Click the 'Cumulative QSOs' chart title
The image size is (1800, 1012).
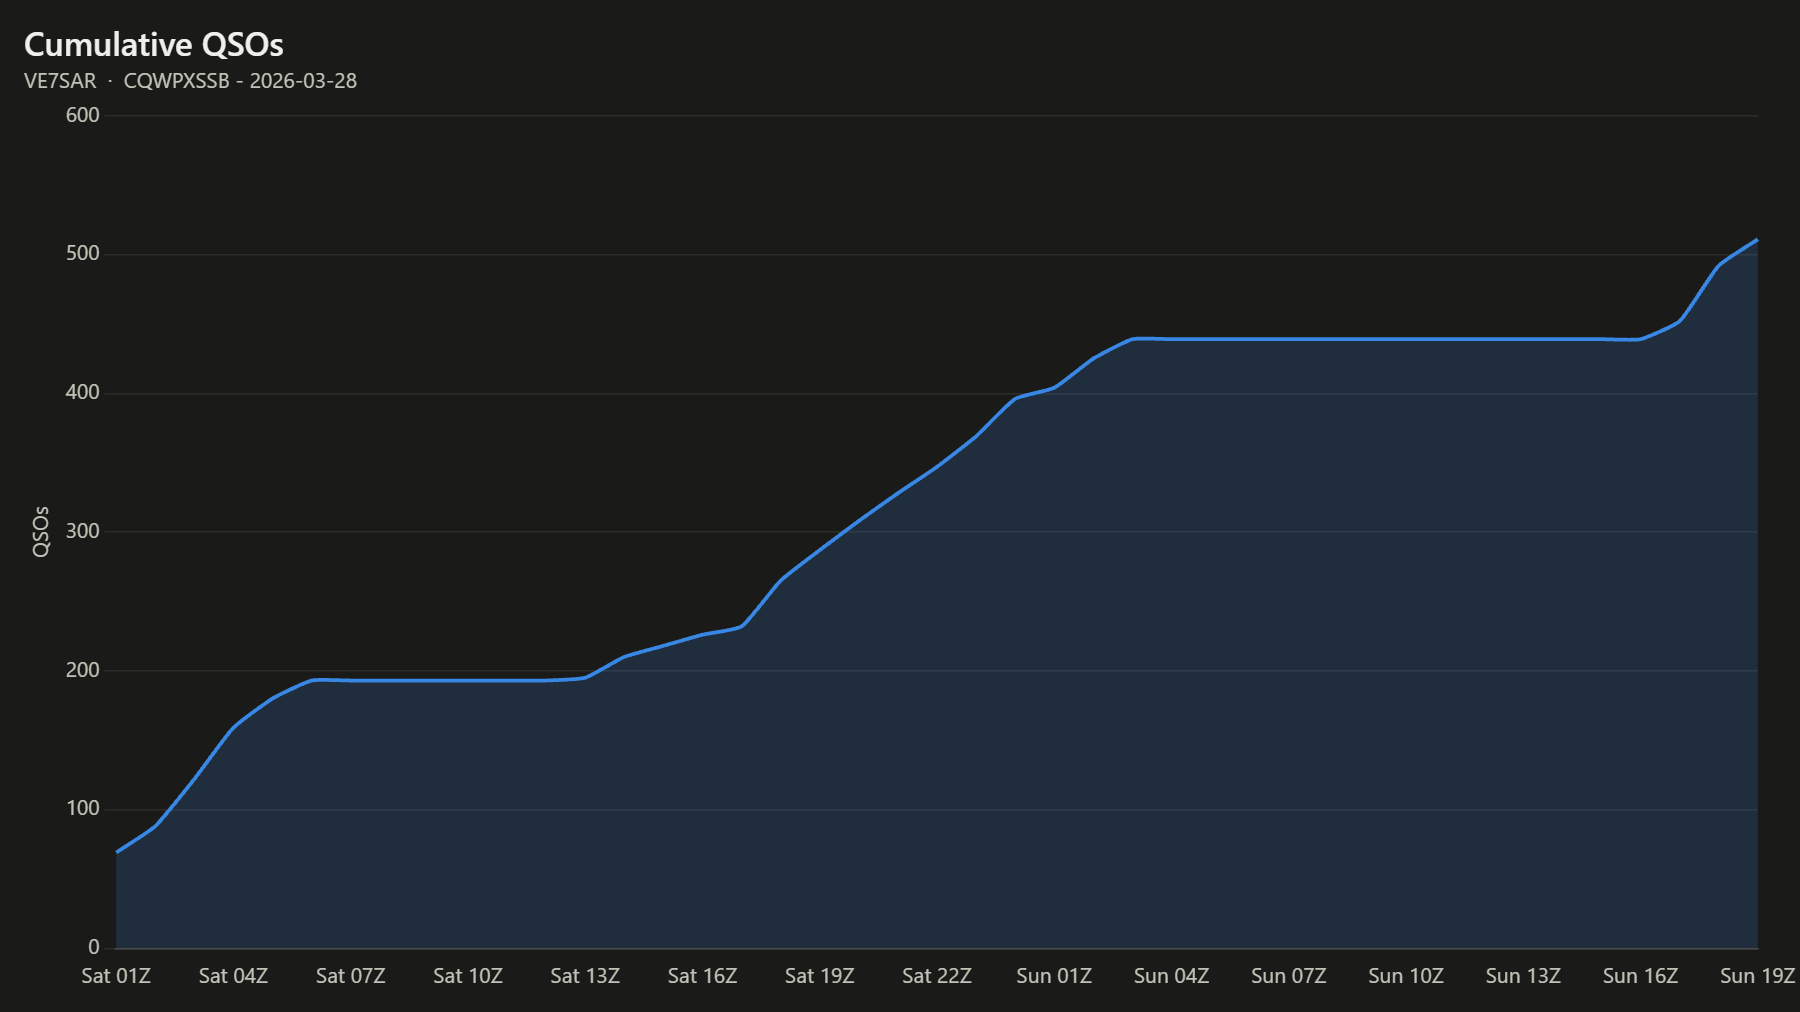tap(154, 45)
